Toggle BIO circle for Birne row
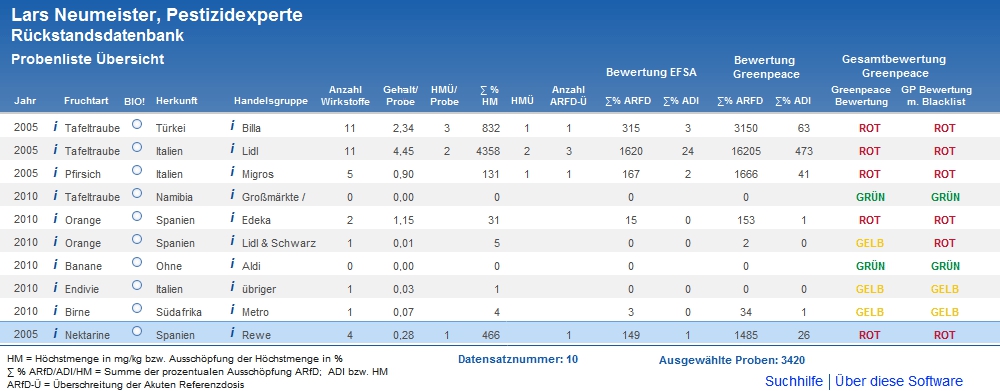 pyautogui.click(x=136, y=308)
